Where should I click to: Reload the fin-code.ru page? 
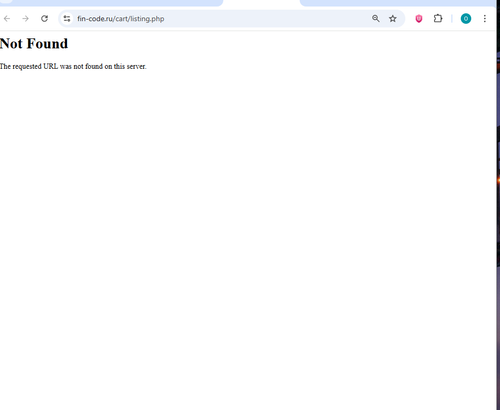click(44, 19)
